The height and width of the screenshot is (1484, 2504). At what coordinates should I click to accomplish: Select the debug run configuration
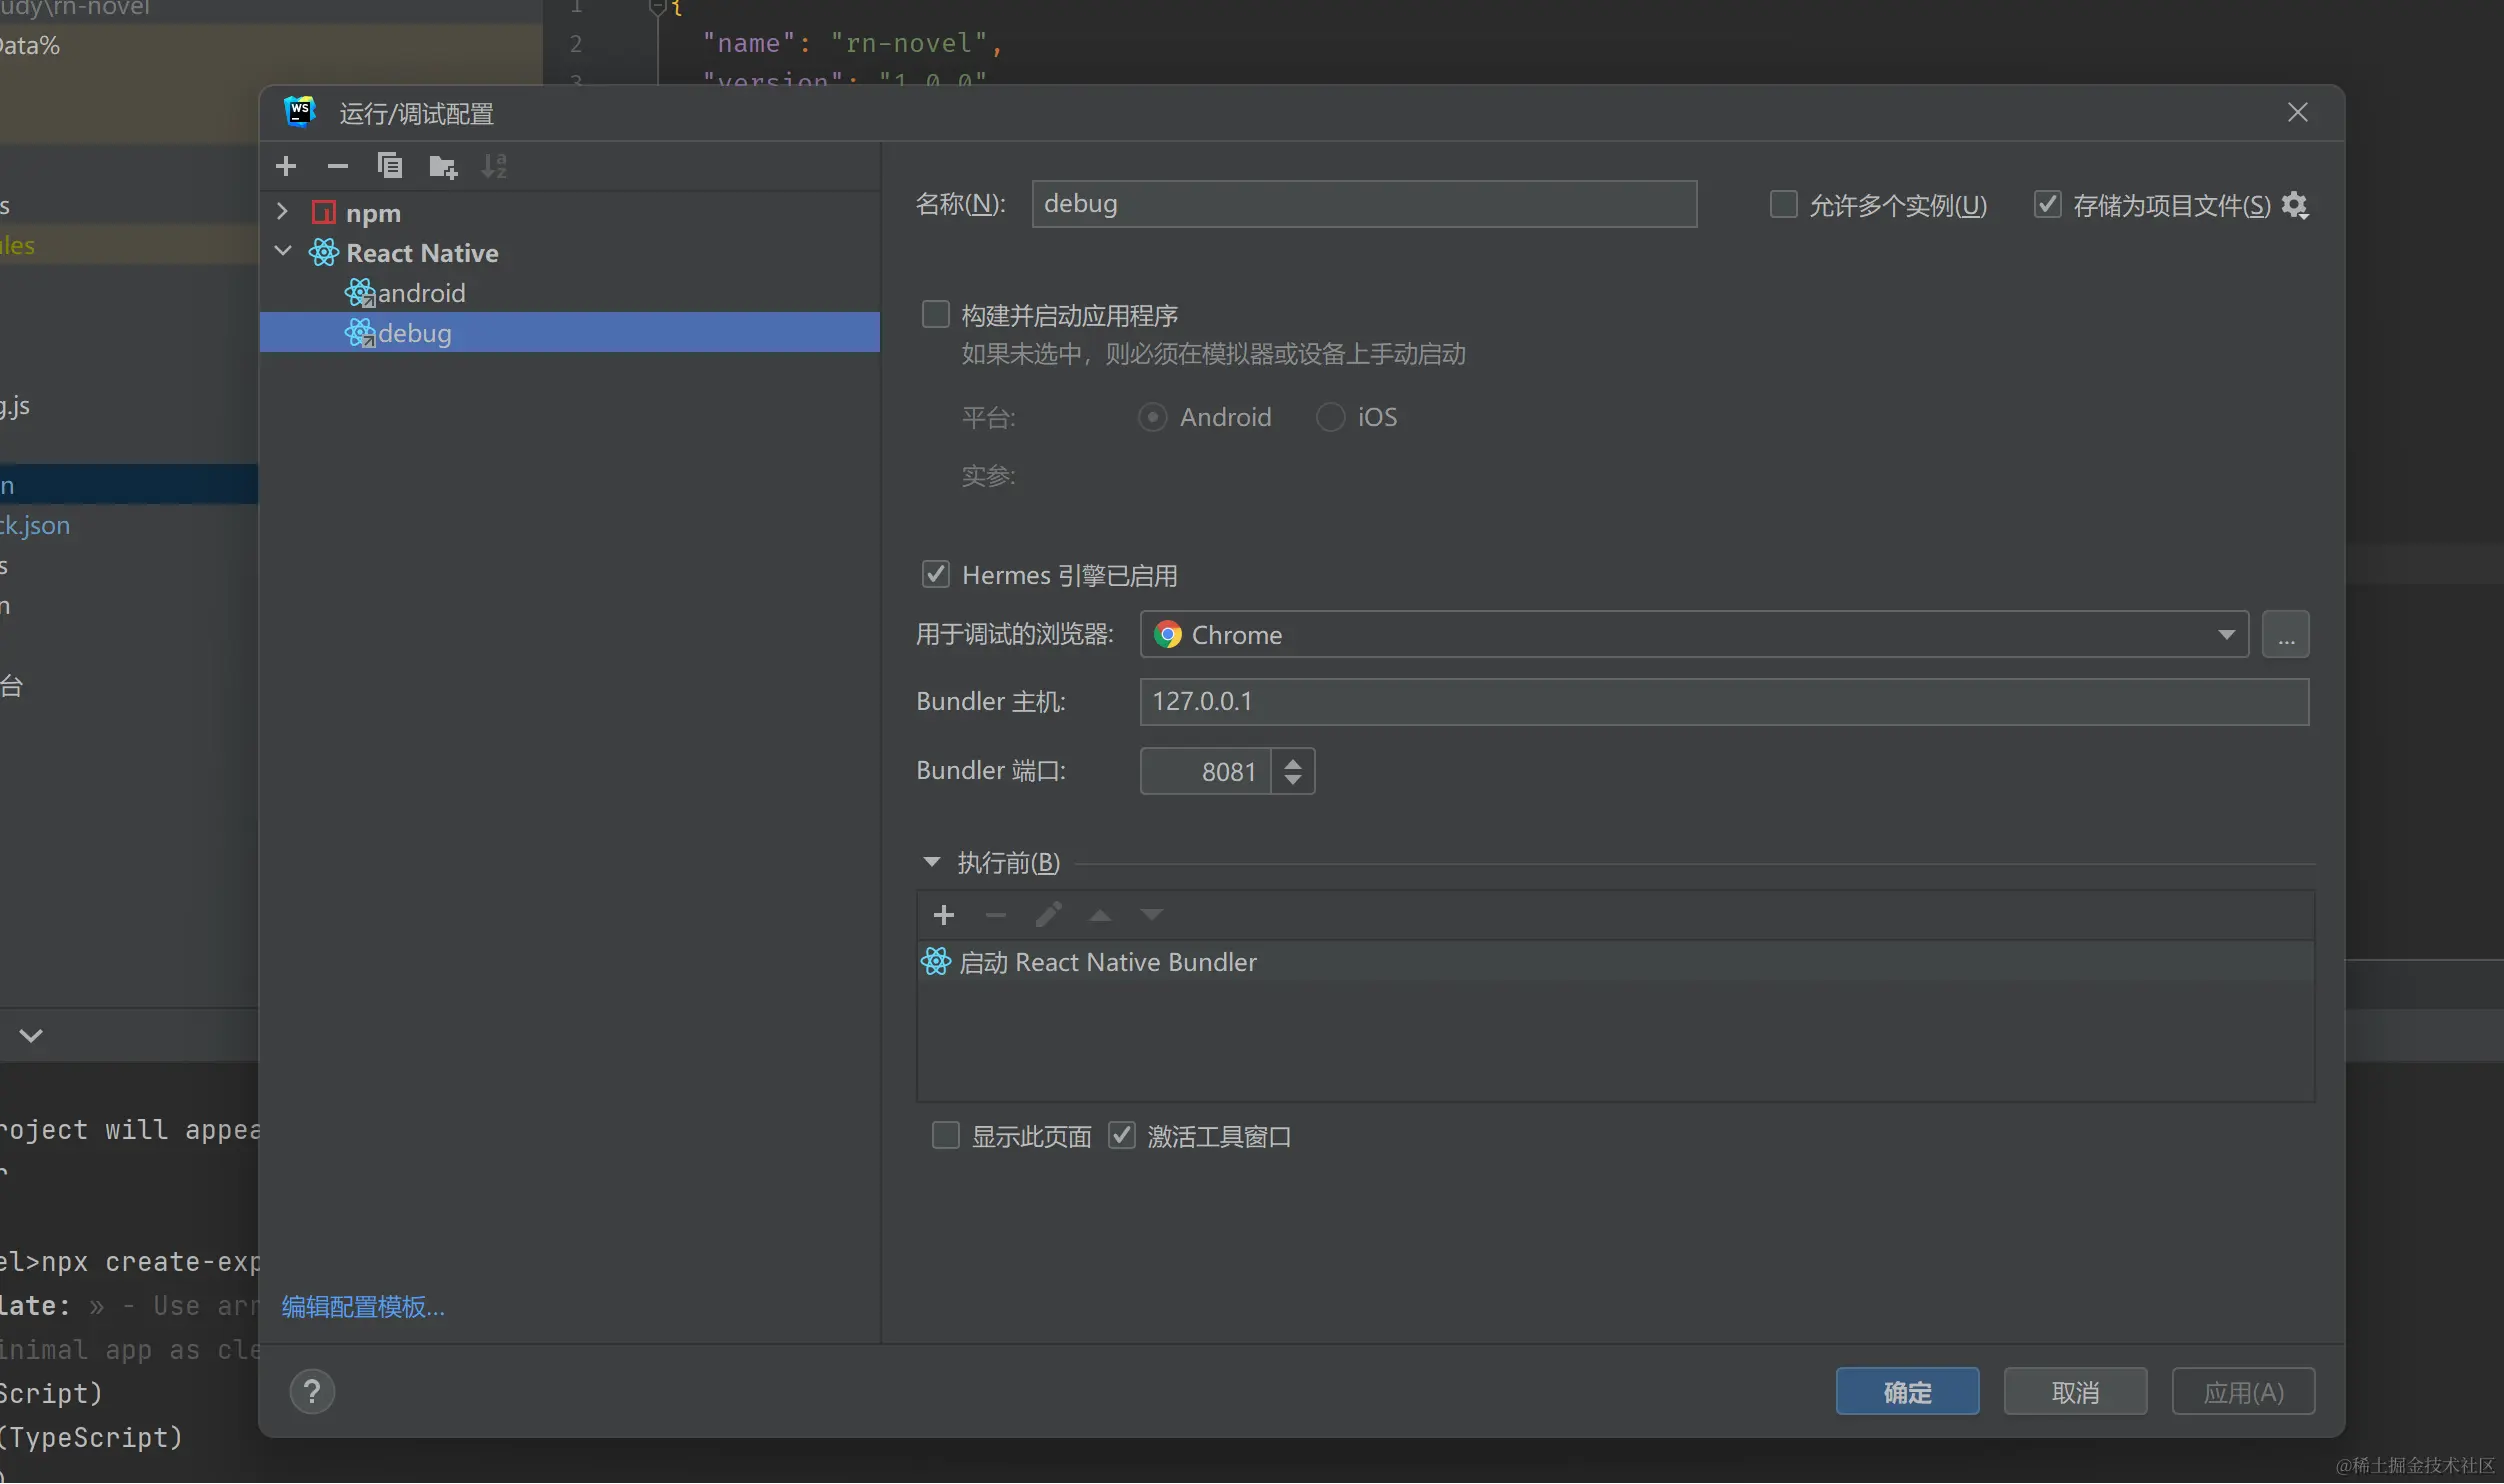pyautogui.click(x=569, y=332)
